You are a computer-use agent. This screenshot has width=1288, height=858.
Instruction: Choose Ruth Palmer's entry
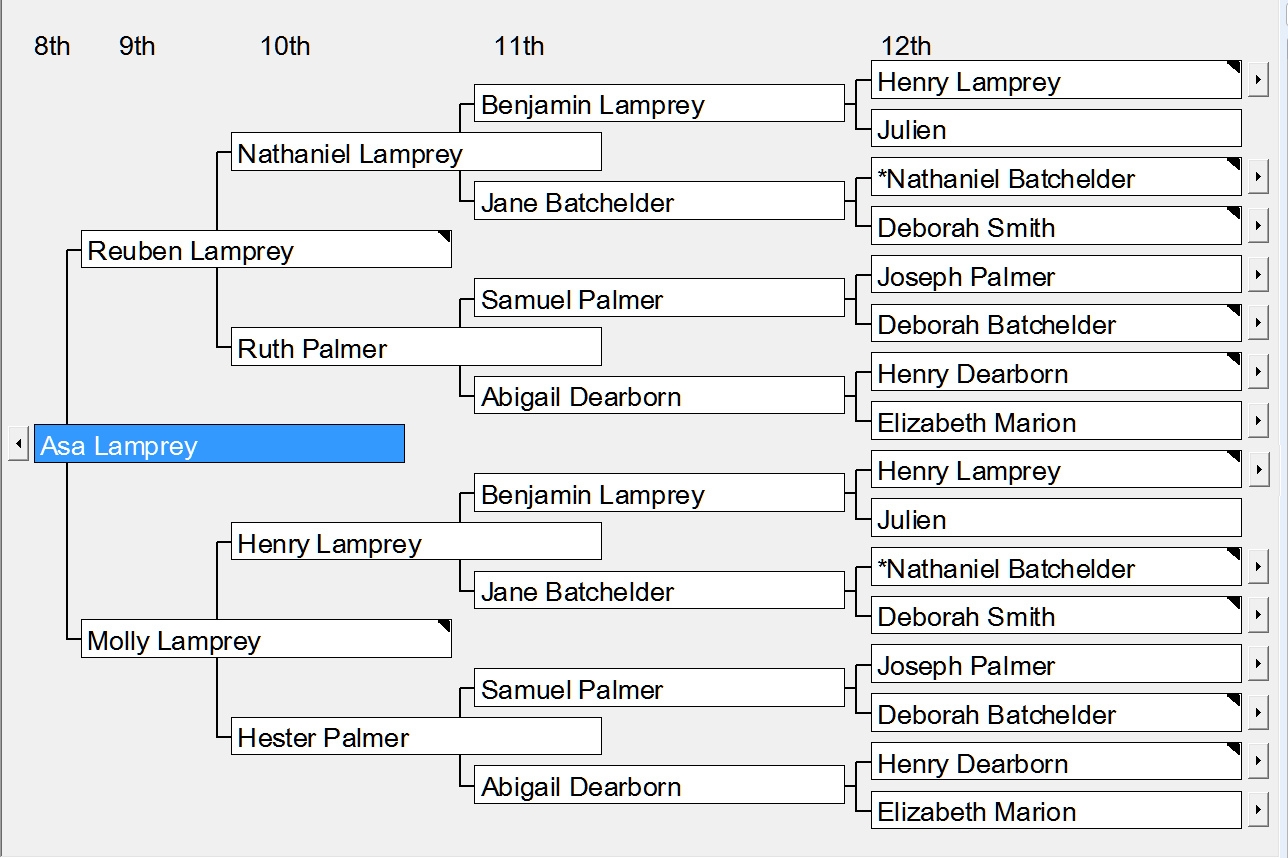coord(415,348)
